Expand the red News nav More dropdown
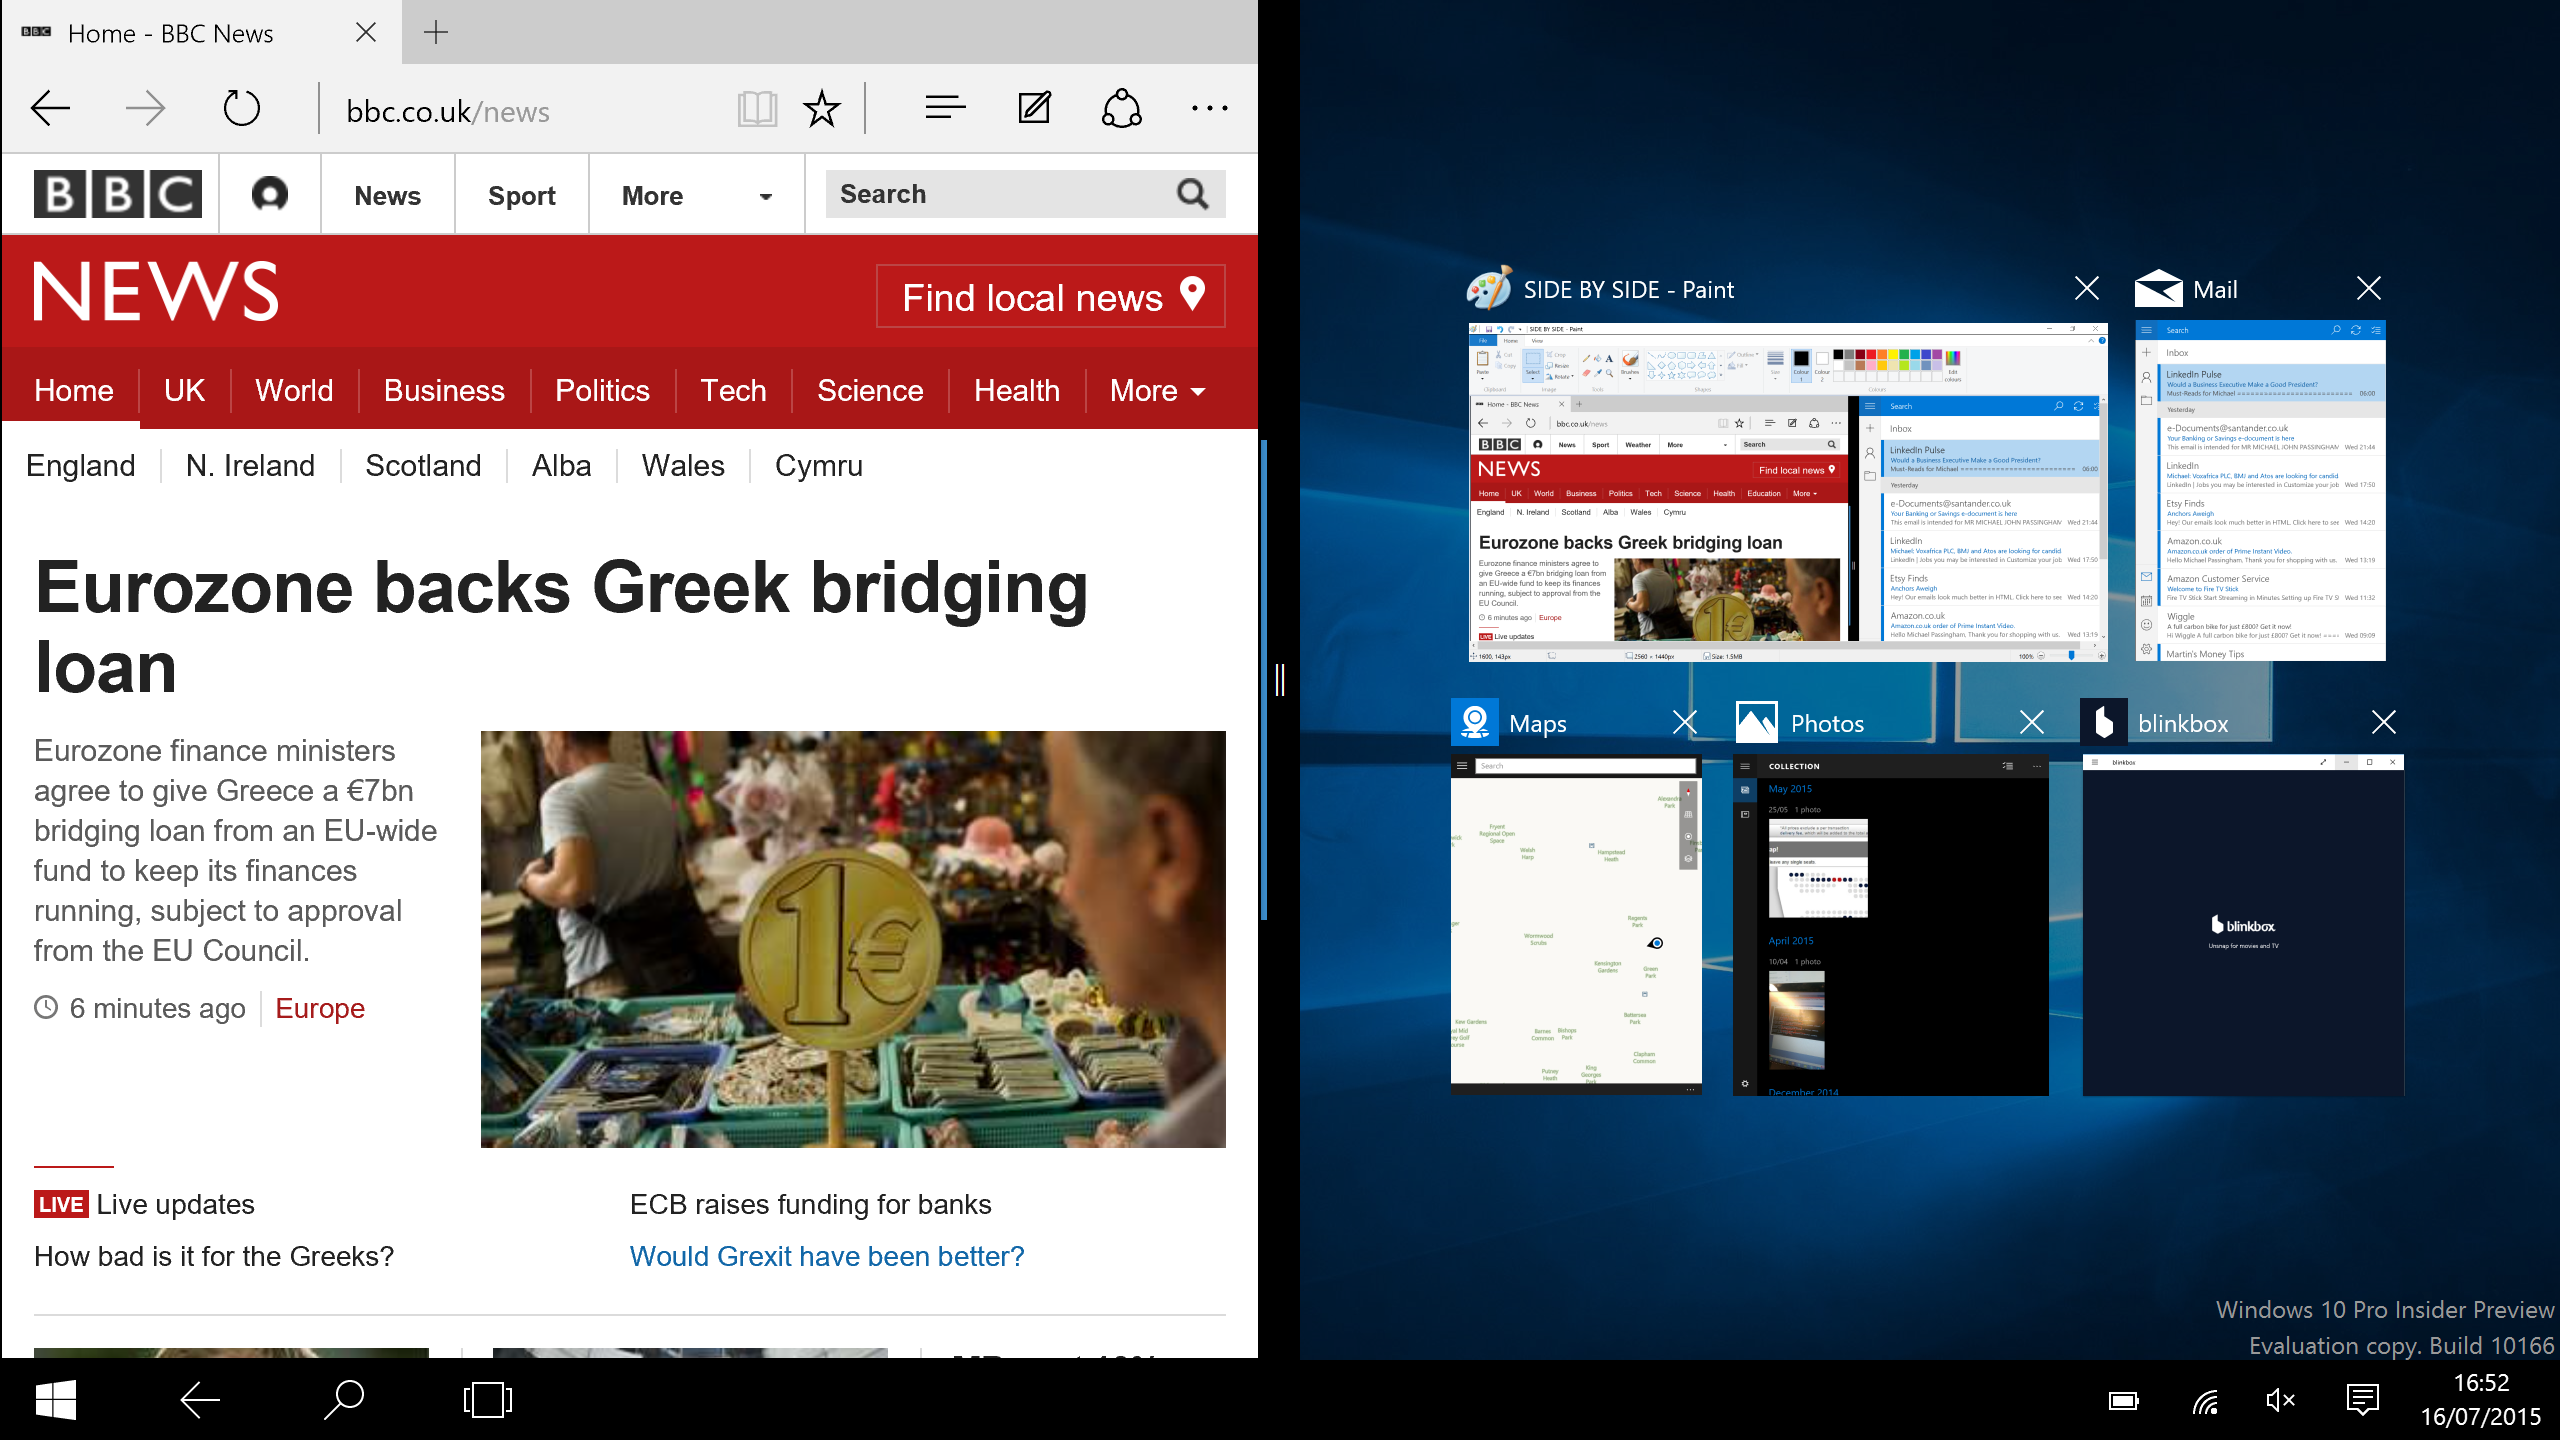This screenshot has height=1440, width=2560. (1157, 390)
